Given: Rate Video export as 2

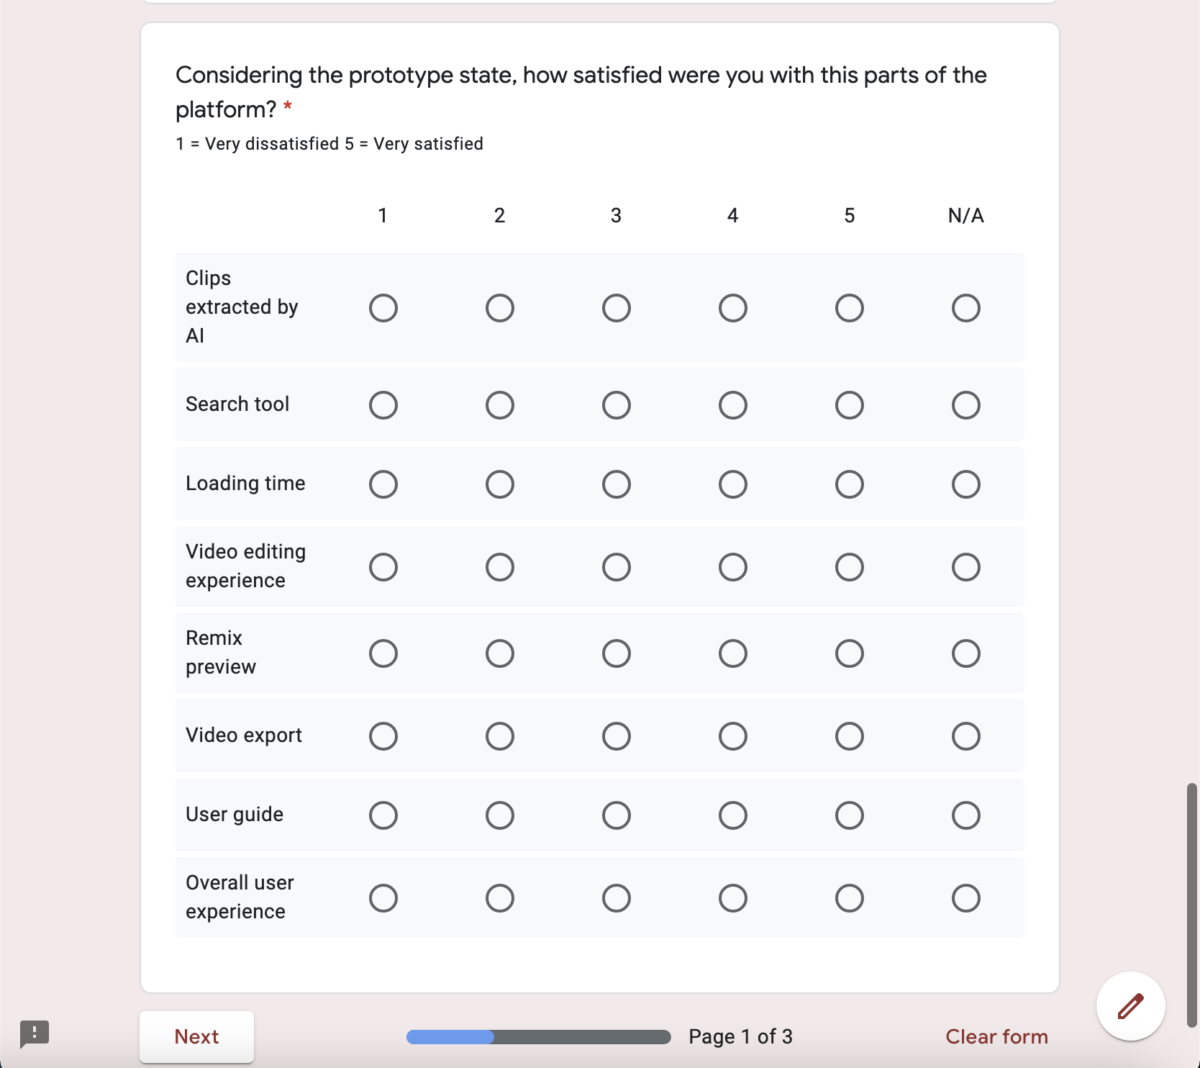Looking at the screenshot, I should (500, 736).
